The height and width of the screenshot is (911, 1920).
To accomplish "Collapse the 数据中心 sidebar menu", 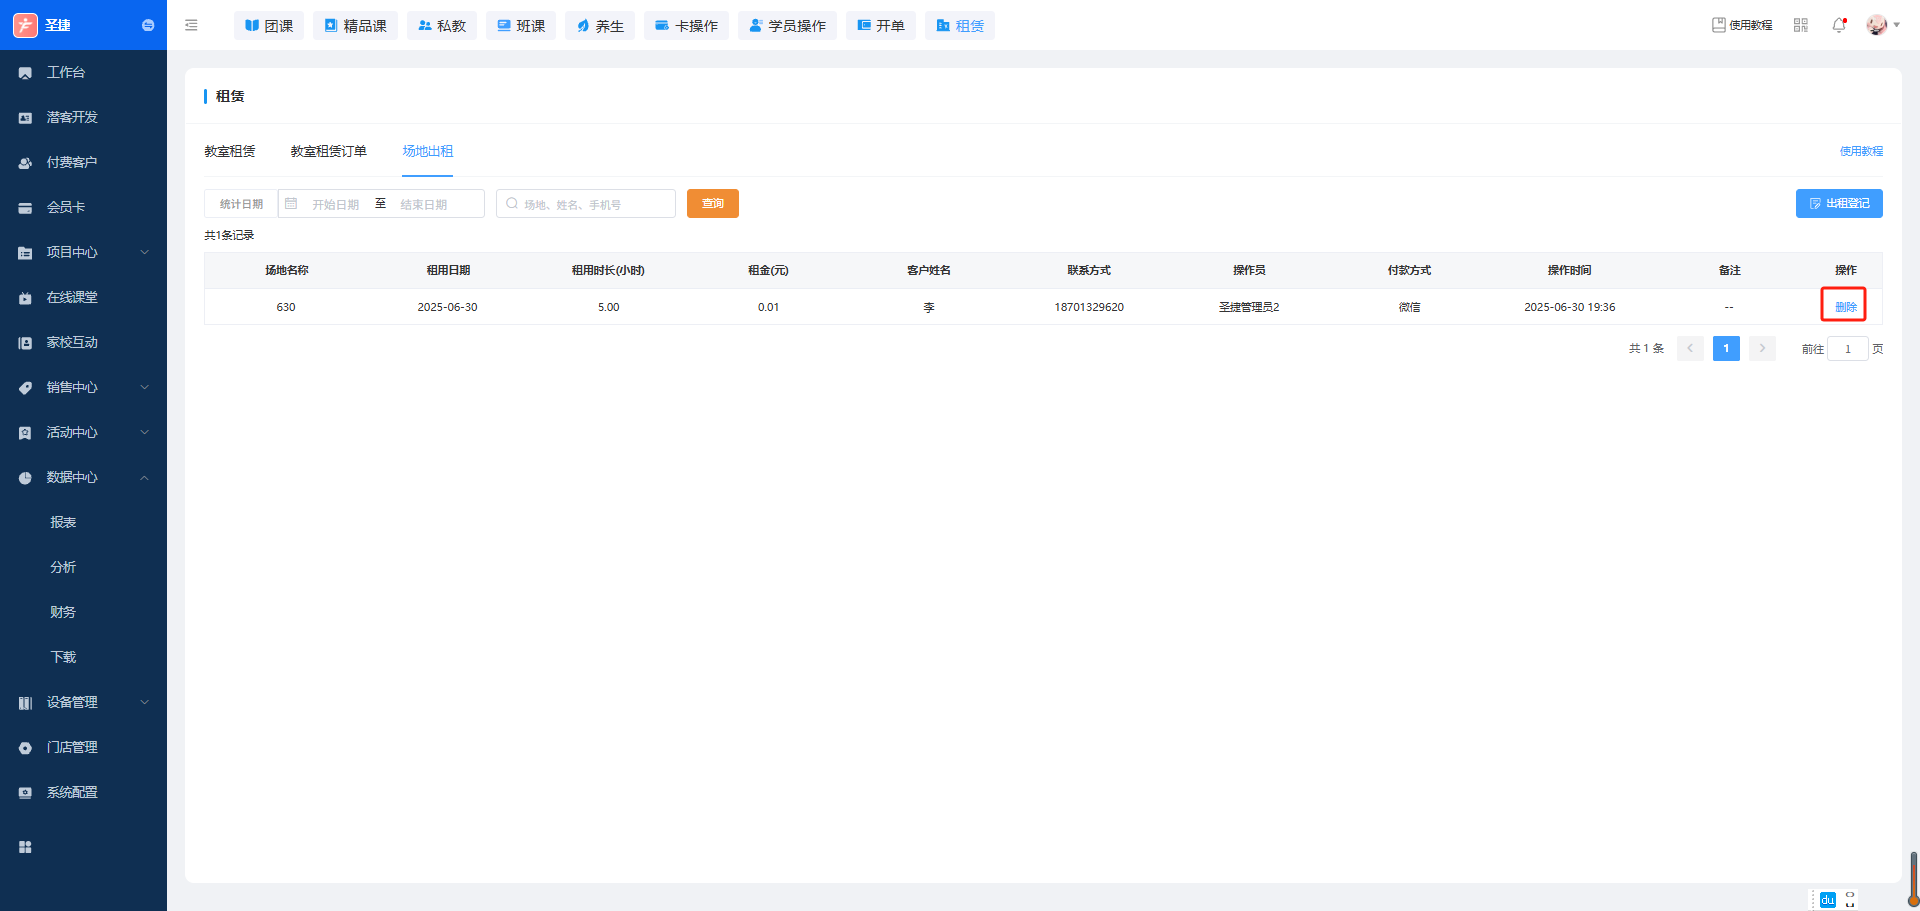I will [x=83, y=477].
